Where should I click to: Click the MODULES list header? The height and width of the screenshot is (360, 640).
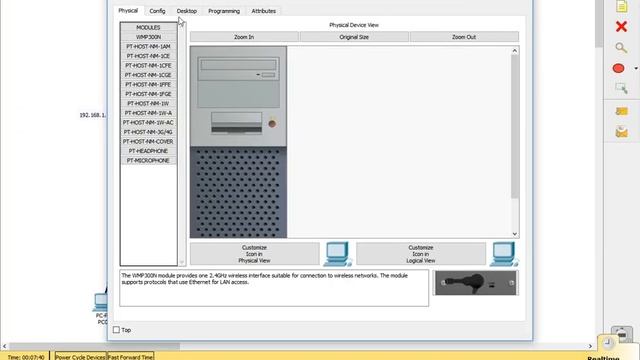pyautogui.click(x=148, y=27)
